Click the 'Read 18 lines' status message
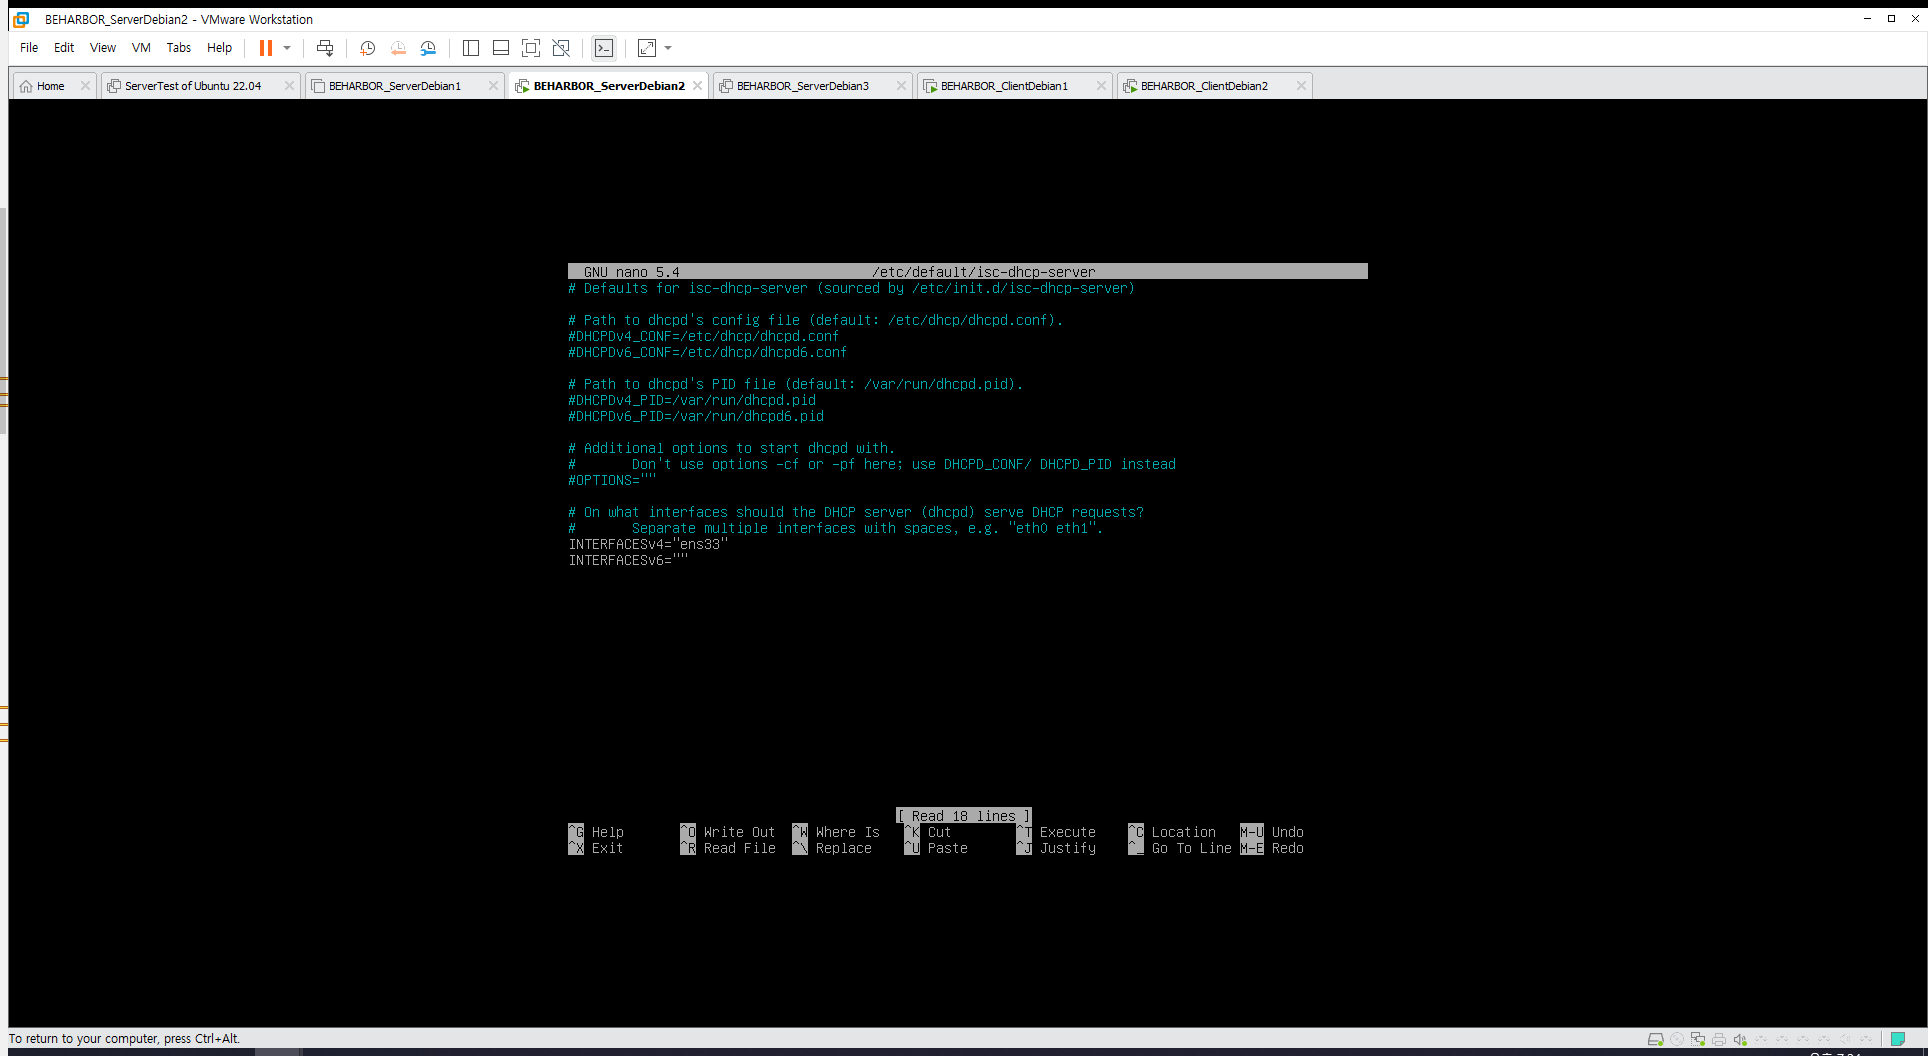Viewport: 1928px width, 1056px height. click(x=963, y=816)
